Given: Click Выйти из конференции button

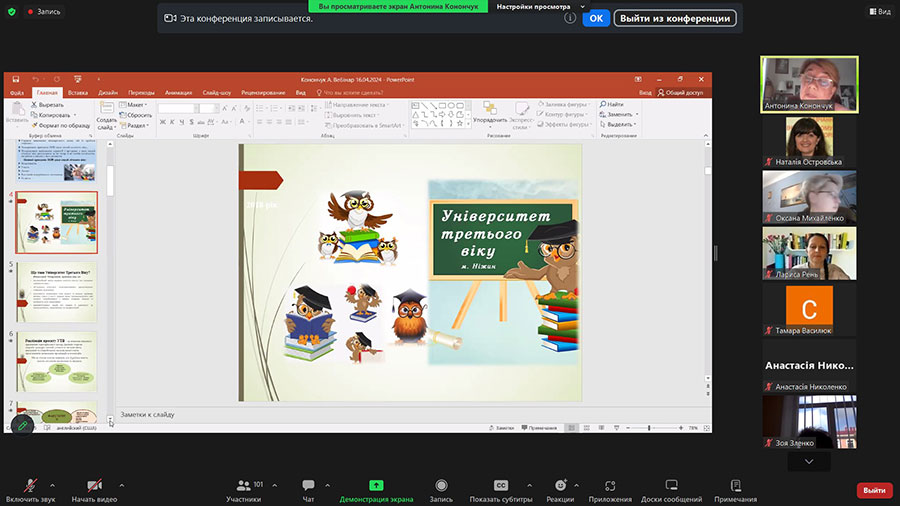Looking at the screenshot, I should [675, 18].
